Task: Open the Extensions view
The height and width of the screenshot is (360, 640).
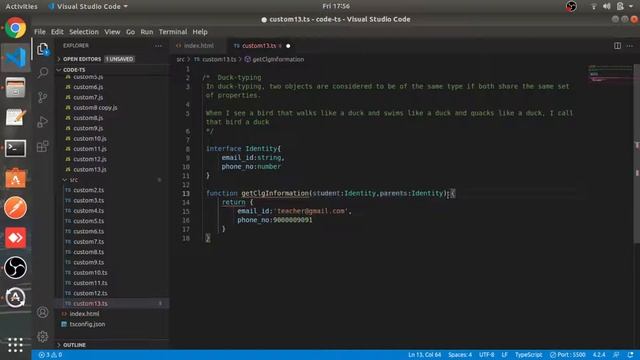Action: 43,146
